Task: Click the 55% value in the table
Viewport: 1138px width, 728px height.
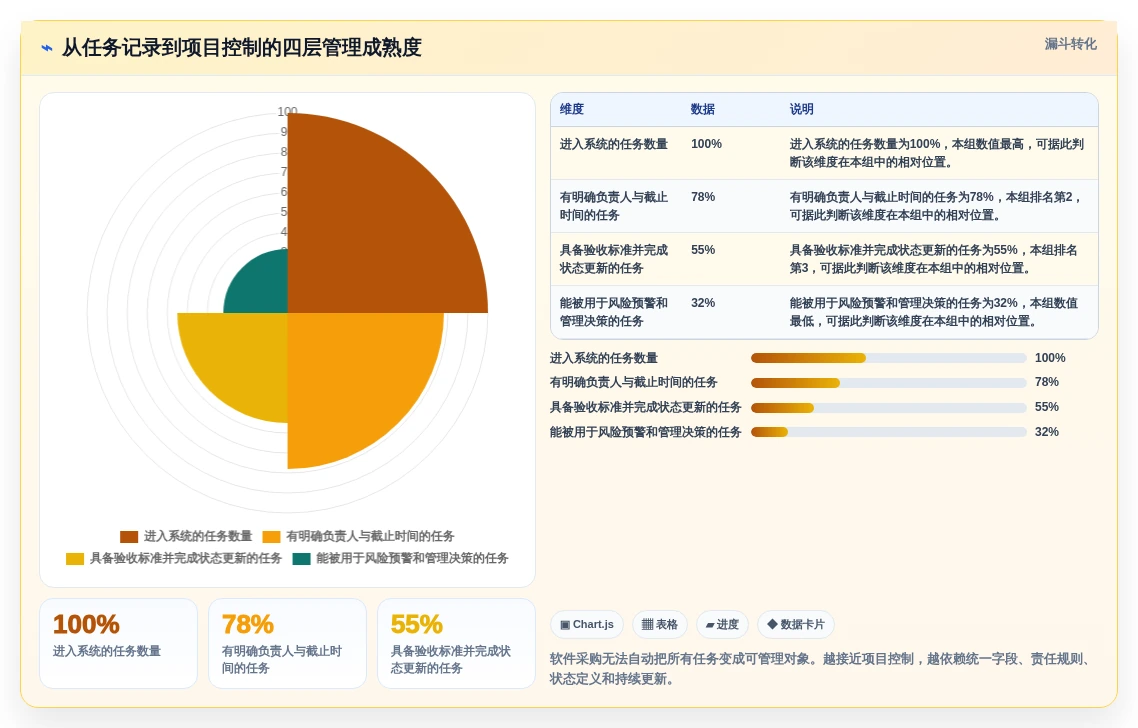Action: coord(703,250)
